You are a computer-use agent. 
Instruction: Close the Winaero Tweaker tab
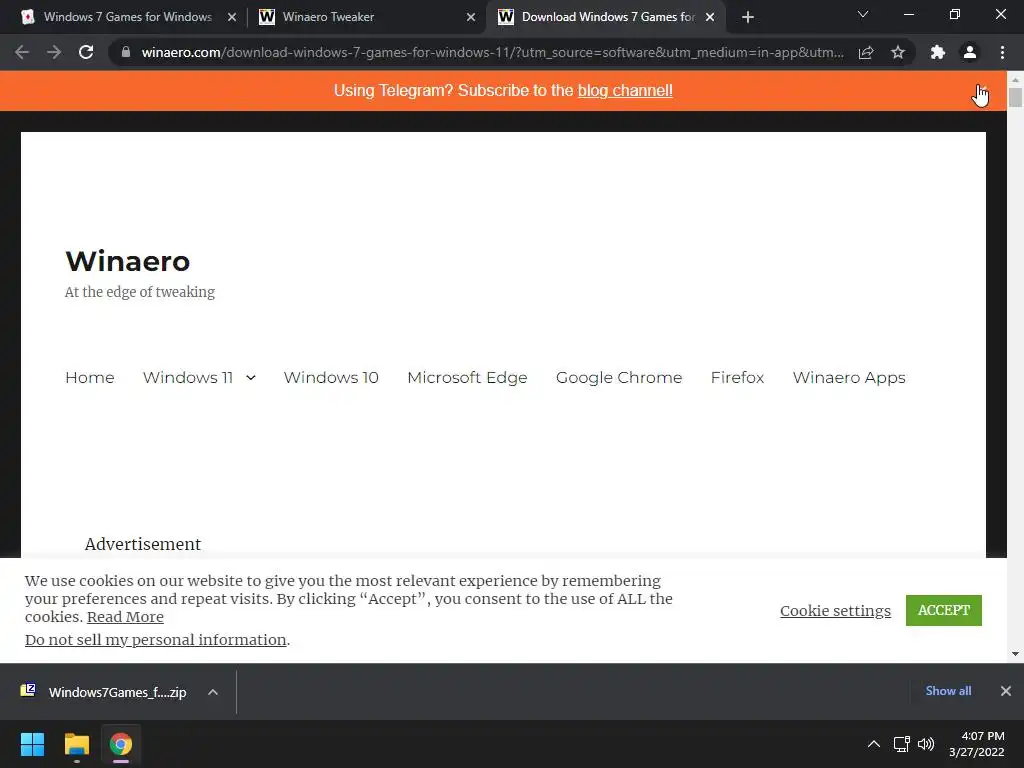click(471, 17)
